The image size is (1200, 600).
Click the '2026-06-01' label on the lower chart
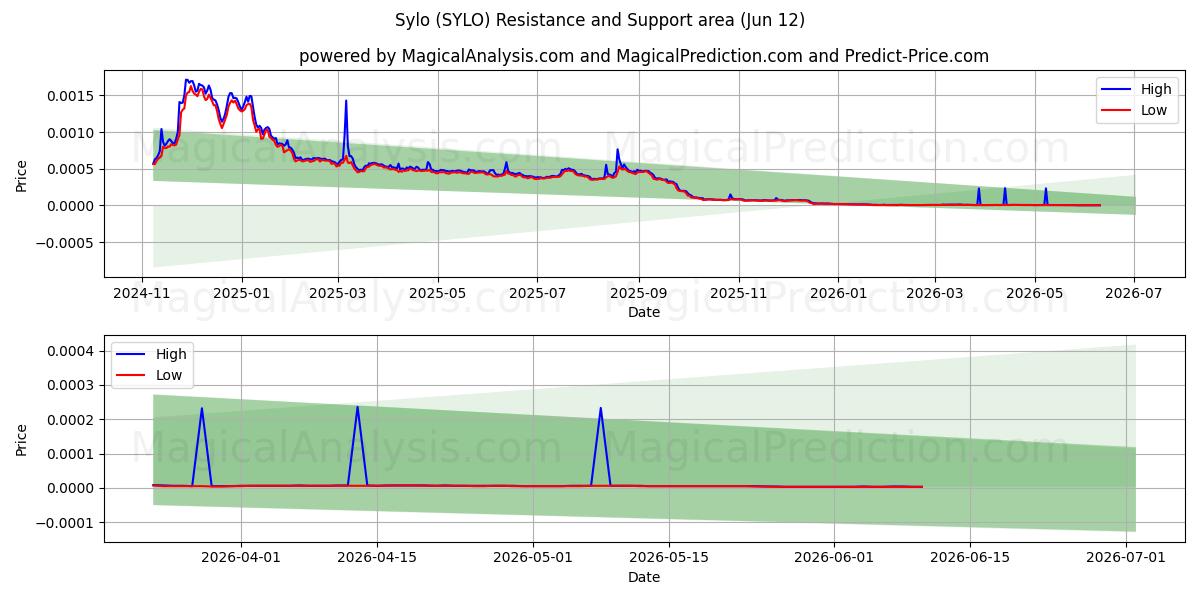click(x=834, y=559)
